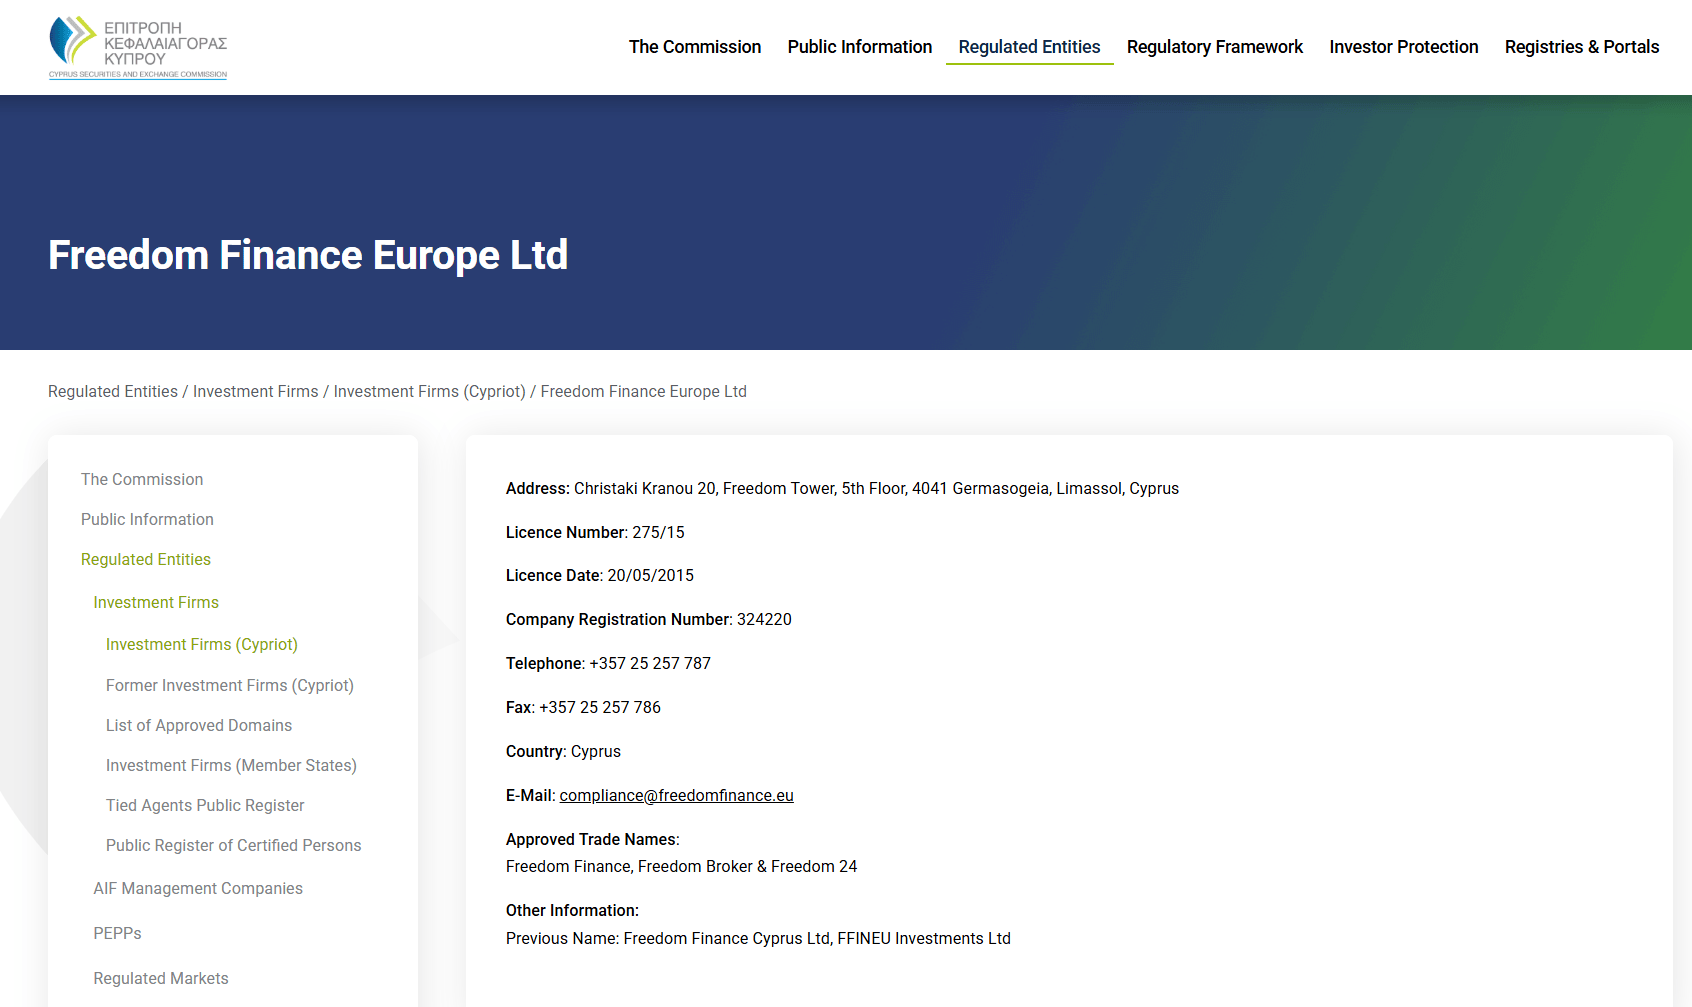The width and height of the screenshot is (1692, 1007).
Task: Go to Investment Firms breadcrumb link
Action: 256,392
